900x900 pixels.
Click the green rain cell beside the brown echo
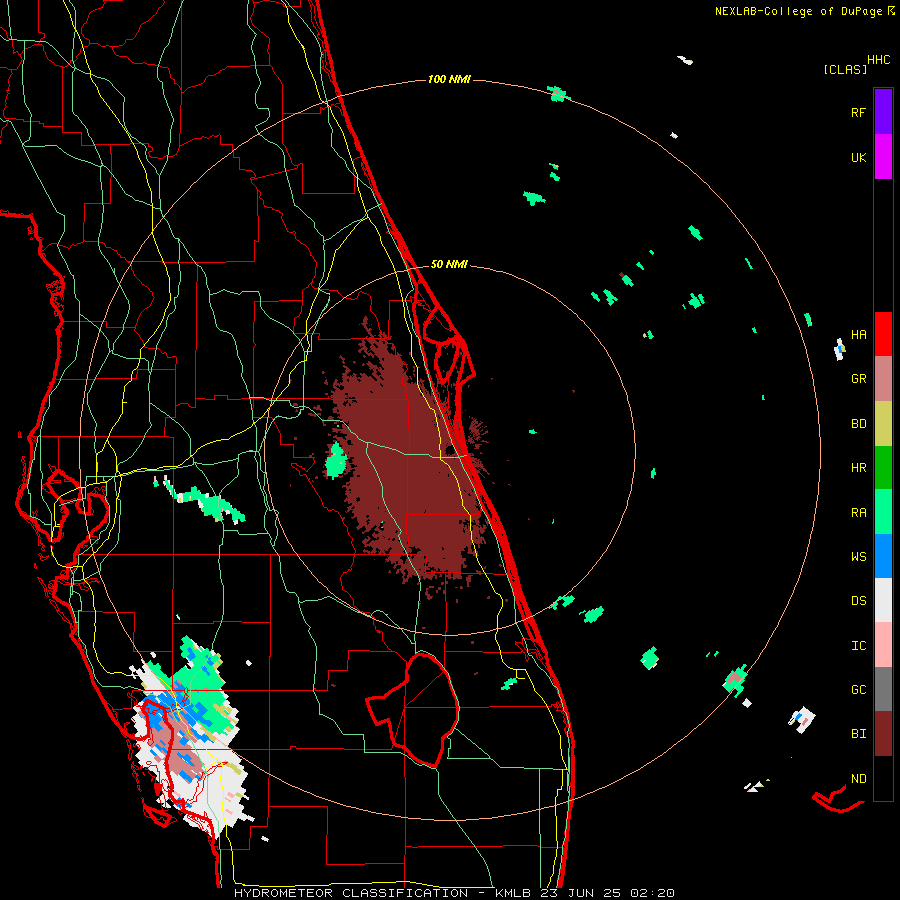[336, 460]
